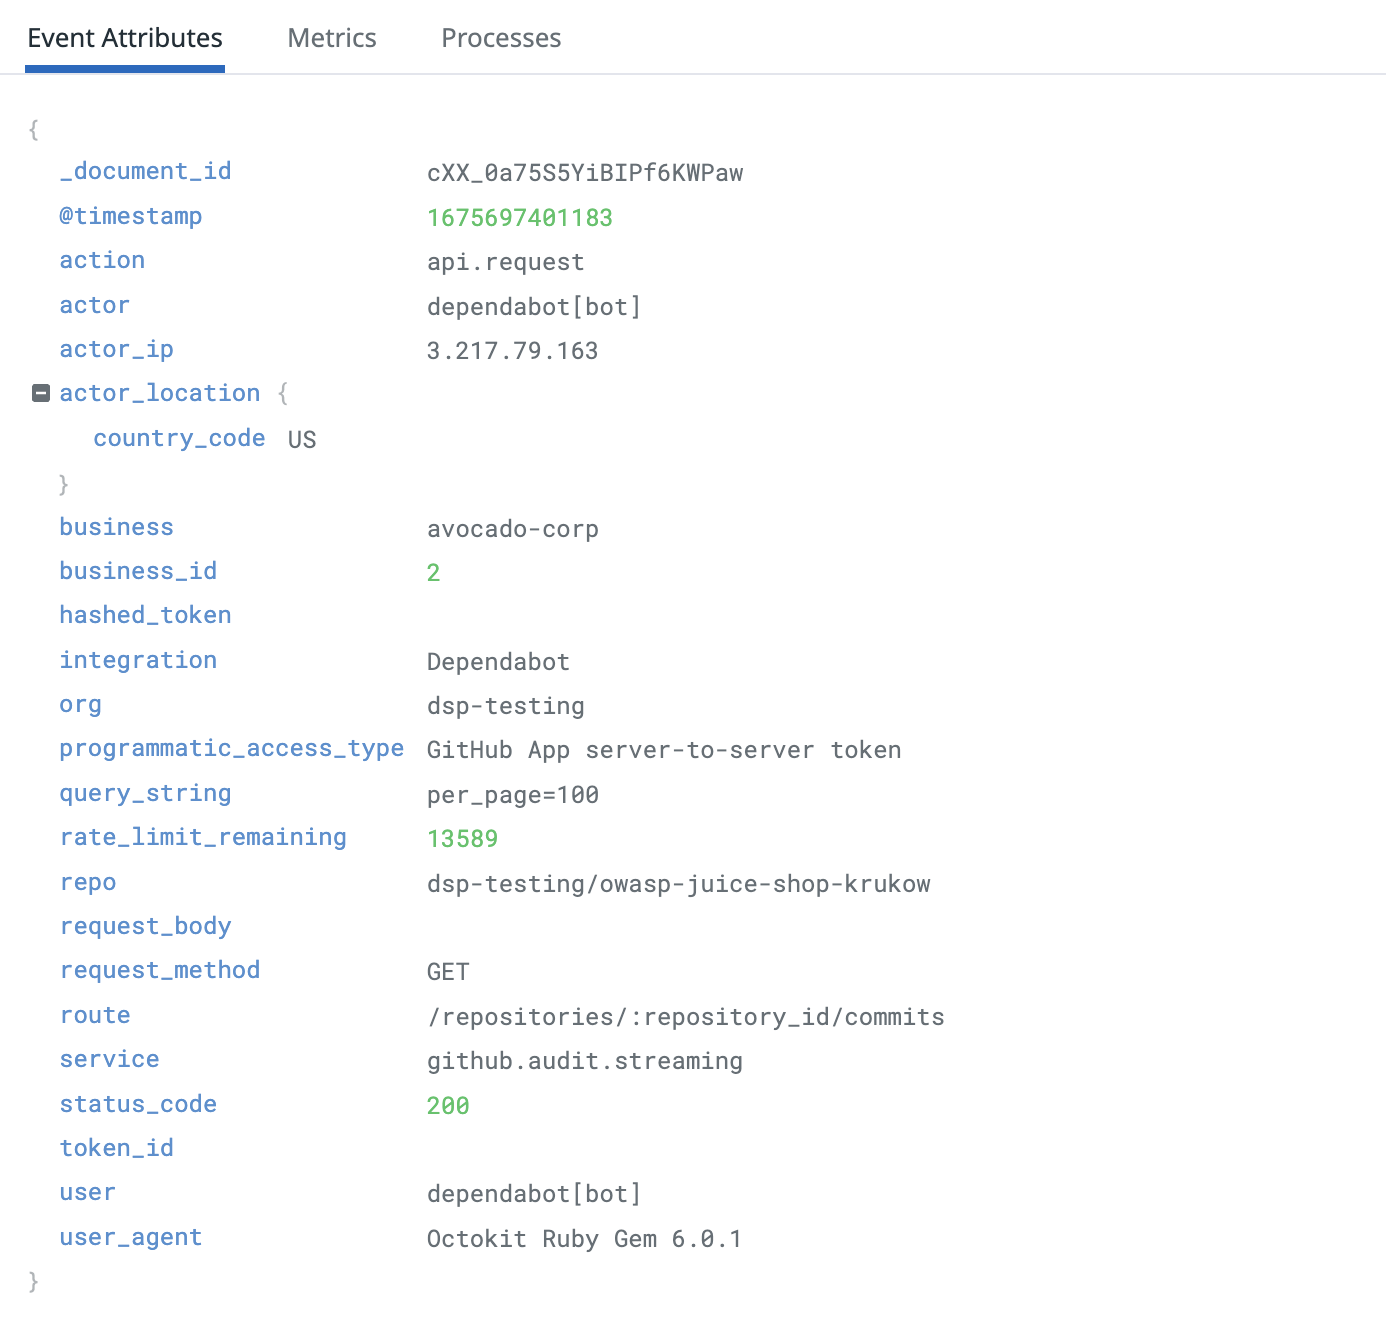Click the business attribute name
The width and height of the screenshot is (1386, 1328).
(116, 527)
